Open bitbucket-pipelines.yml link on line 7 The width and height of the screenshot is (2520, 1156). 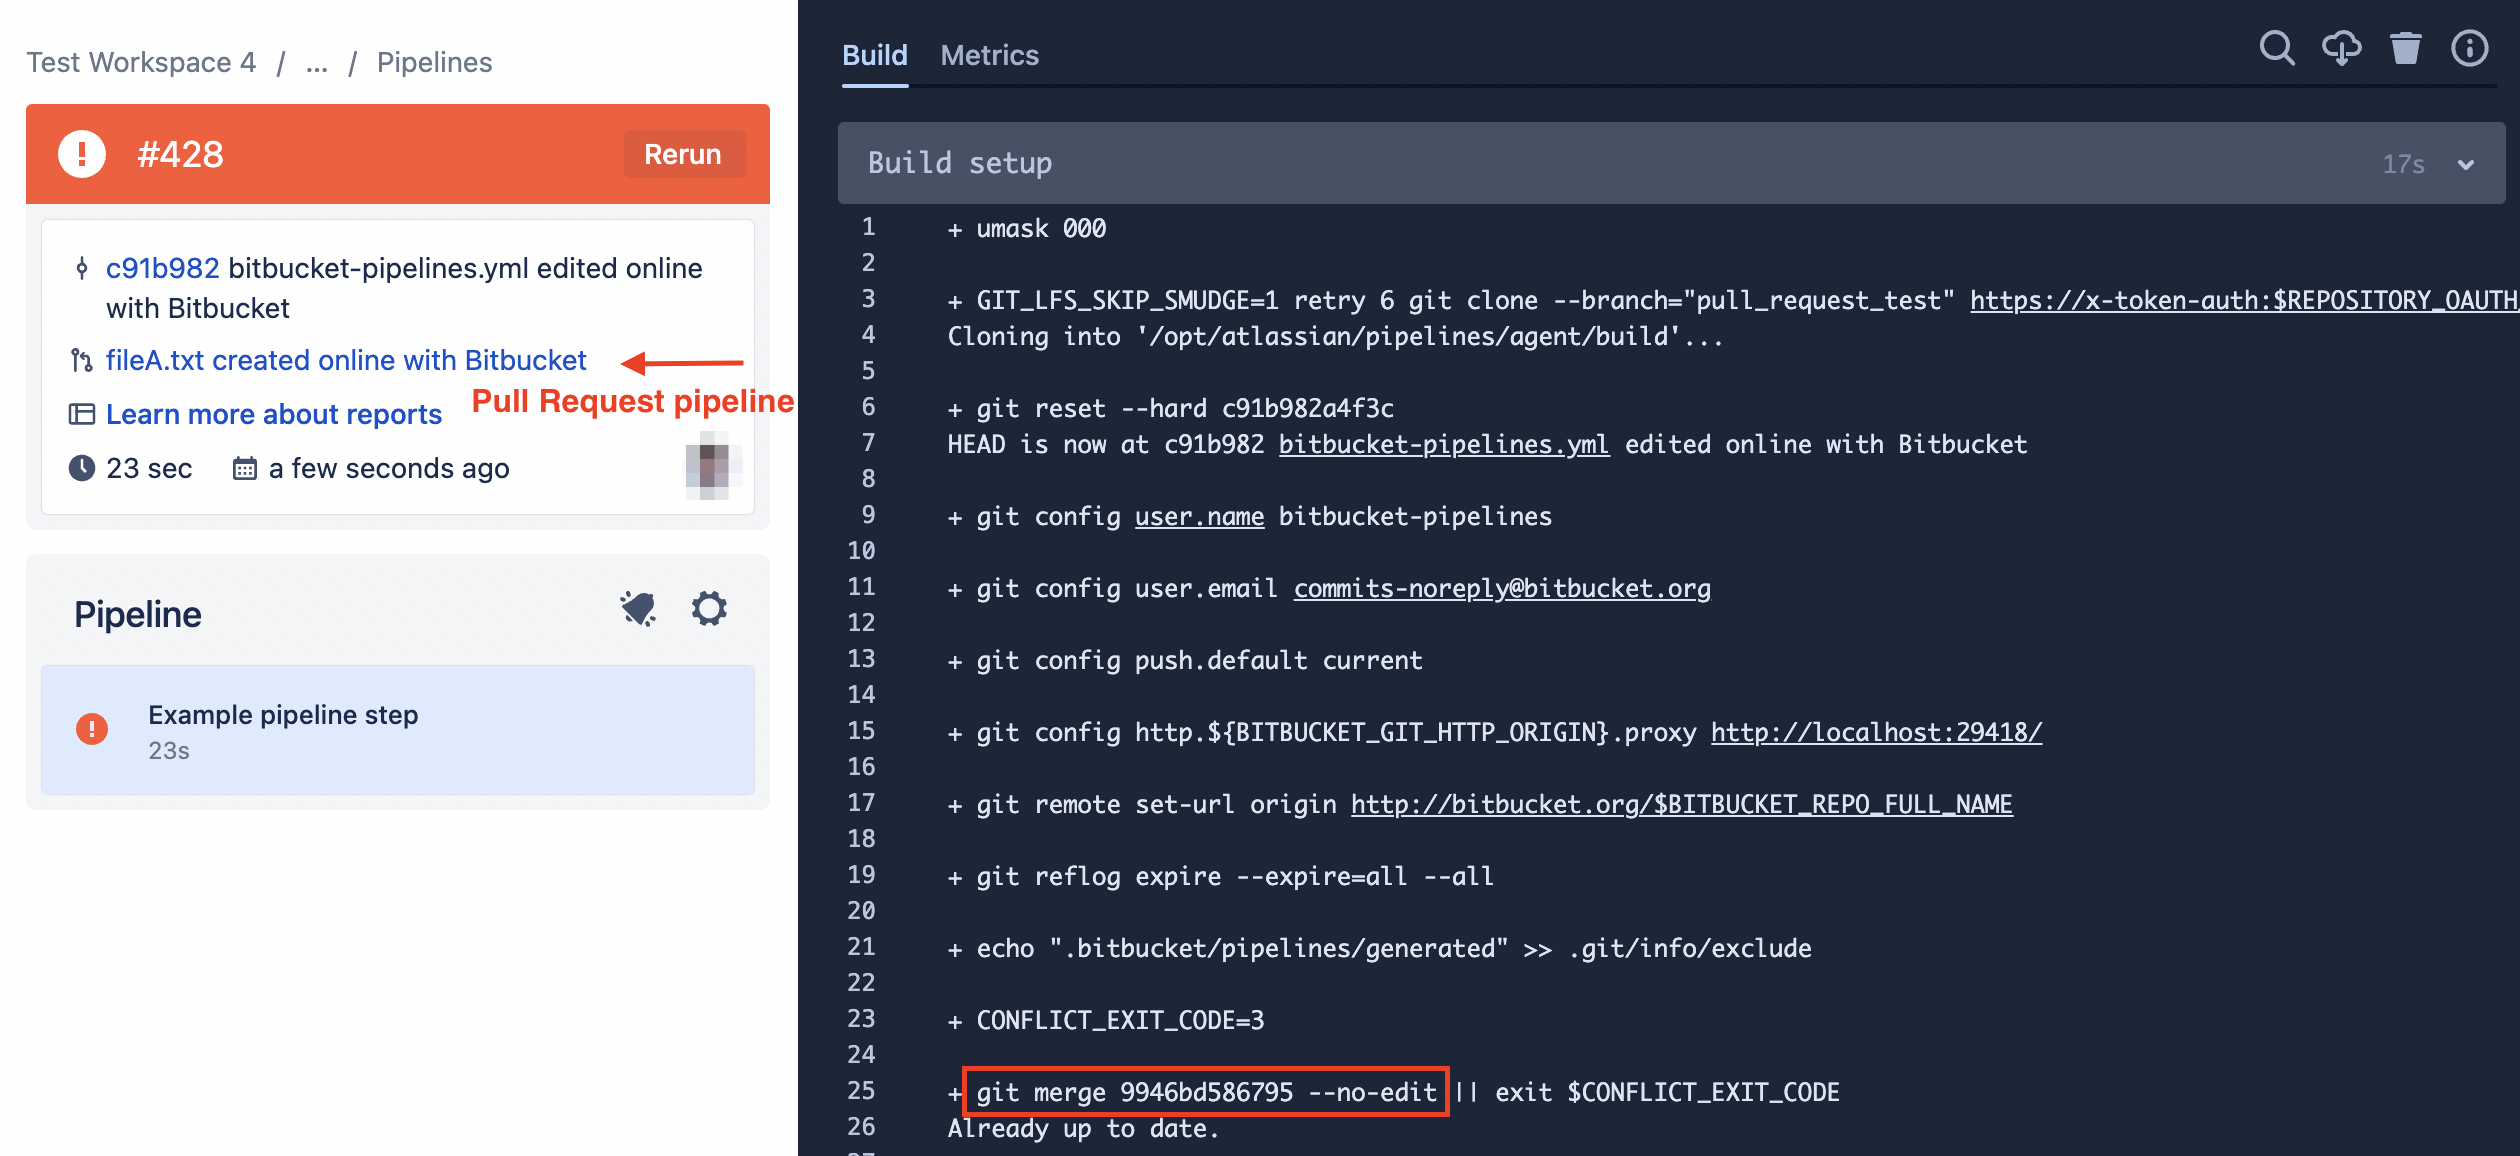coord(1444,444)
